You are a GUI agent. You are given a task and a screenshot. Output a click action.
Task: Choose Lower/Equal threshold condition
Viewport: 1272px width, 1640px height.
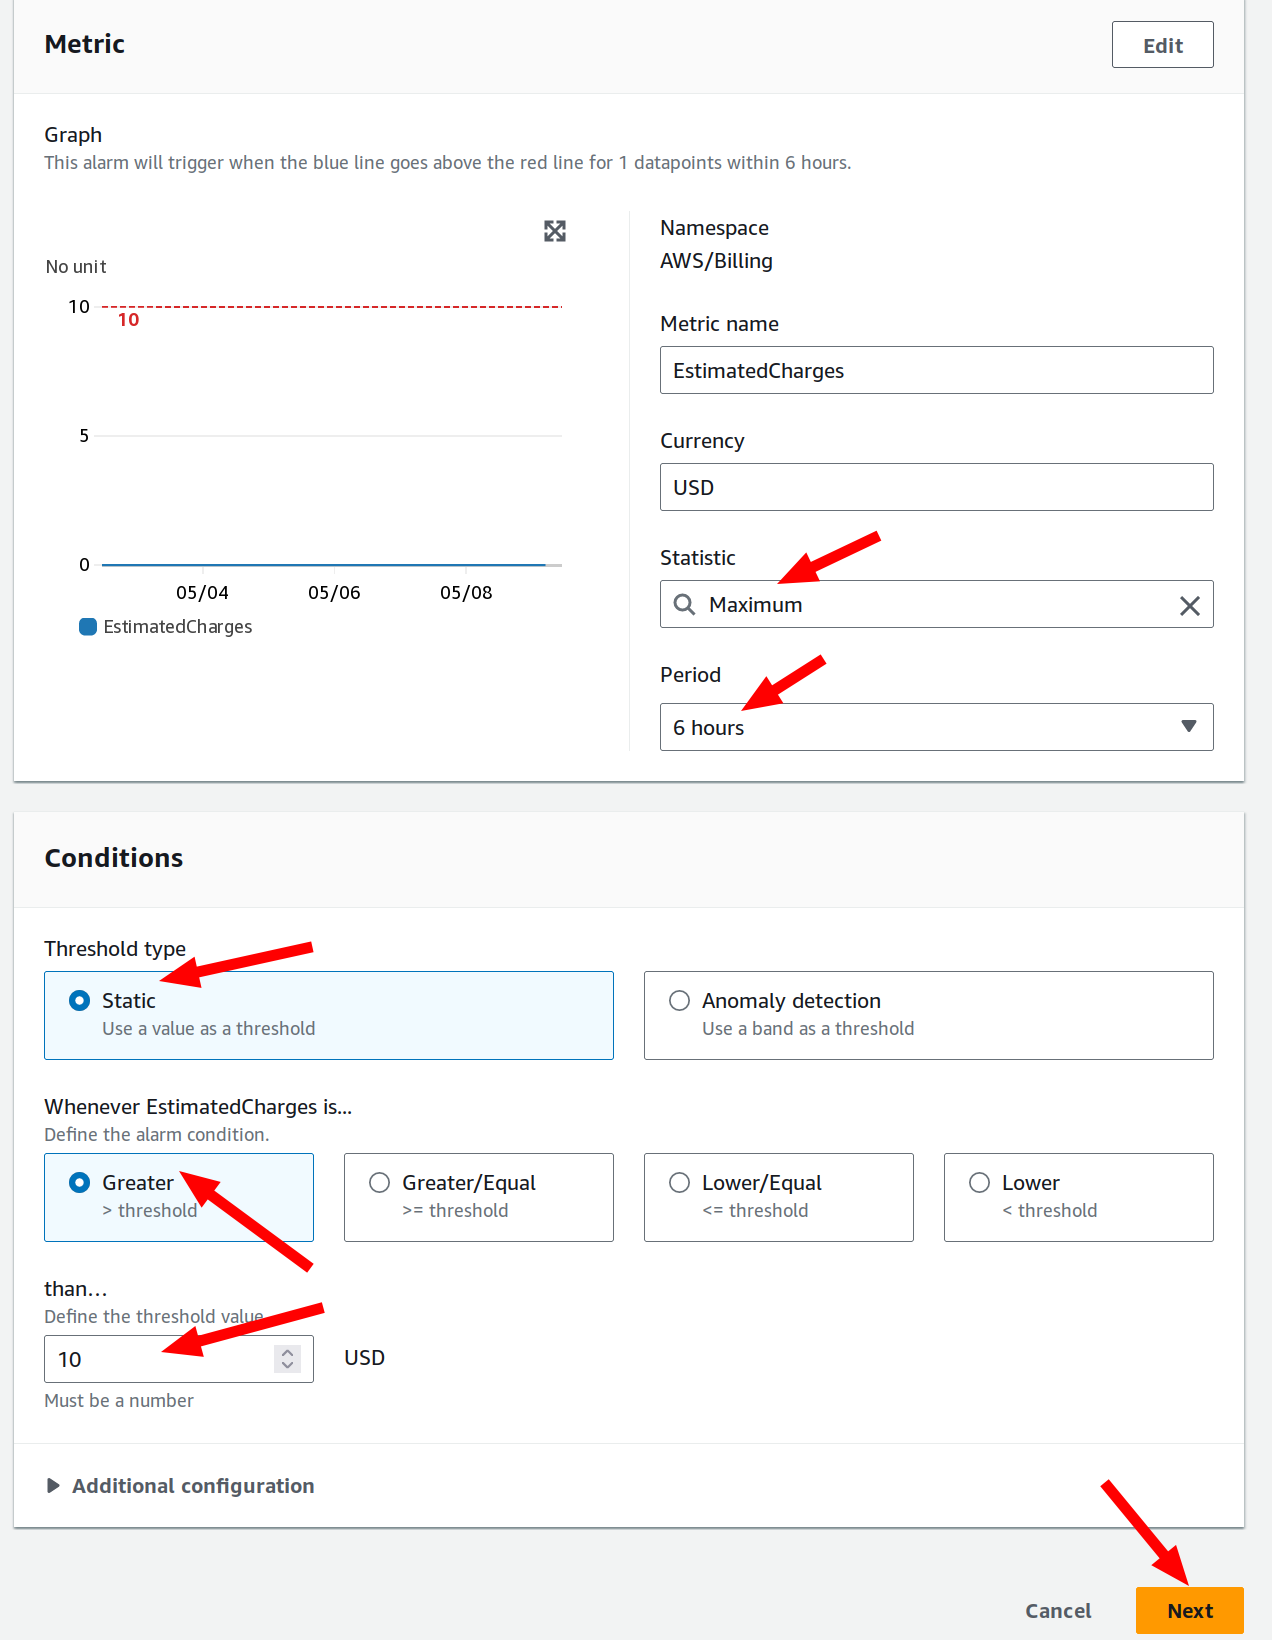[779, 1197]
